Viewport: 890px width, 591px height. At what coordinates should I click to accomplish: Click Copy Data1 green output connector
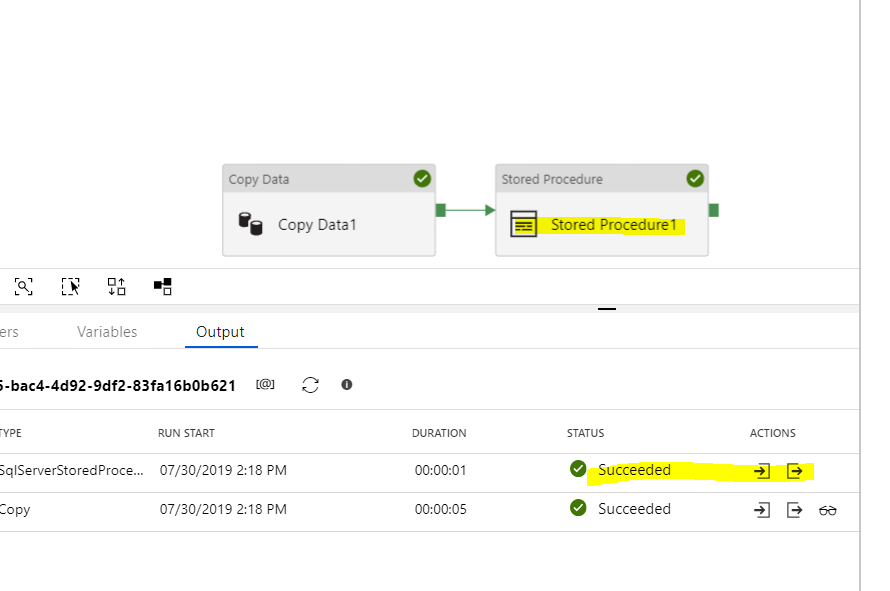440,210
